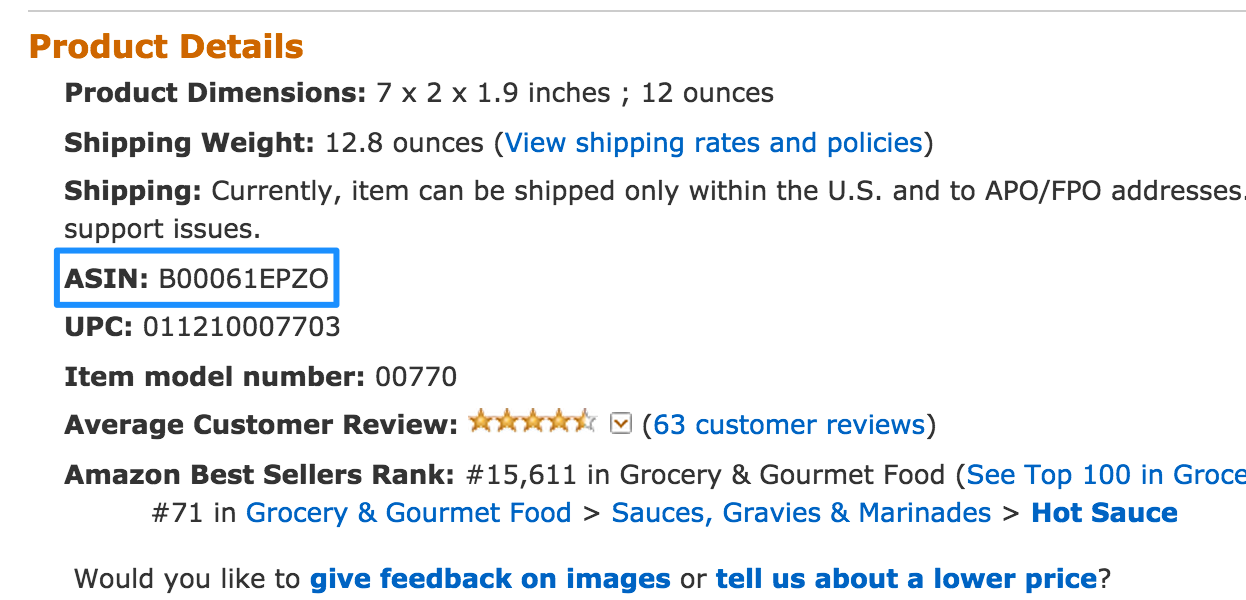Click tell us about a lower price

[906, 578]
